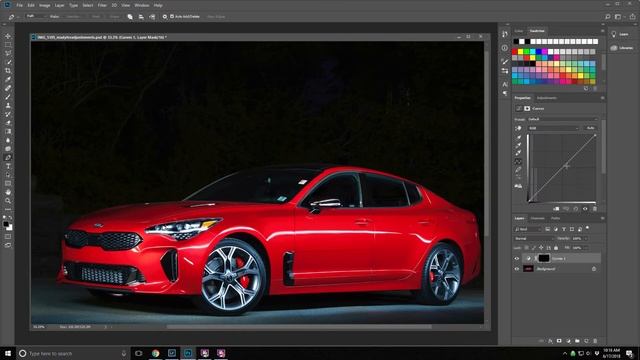The image size is (640, 360).
Task: Switch to the Color tab
Action: (x=518, y=31)
